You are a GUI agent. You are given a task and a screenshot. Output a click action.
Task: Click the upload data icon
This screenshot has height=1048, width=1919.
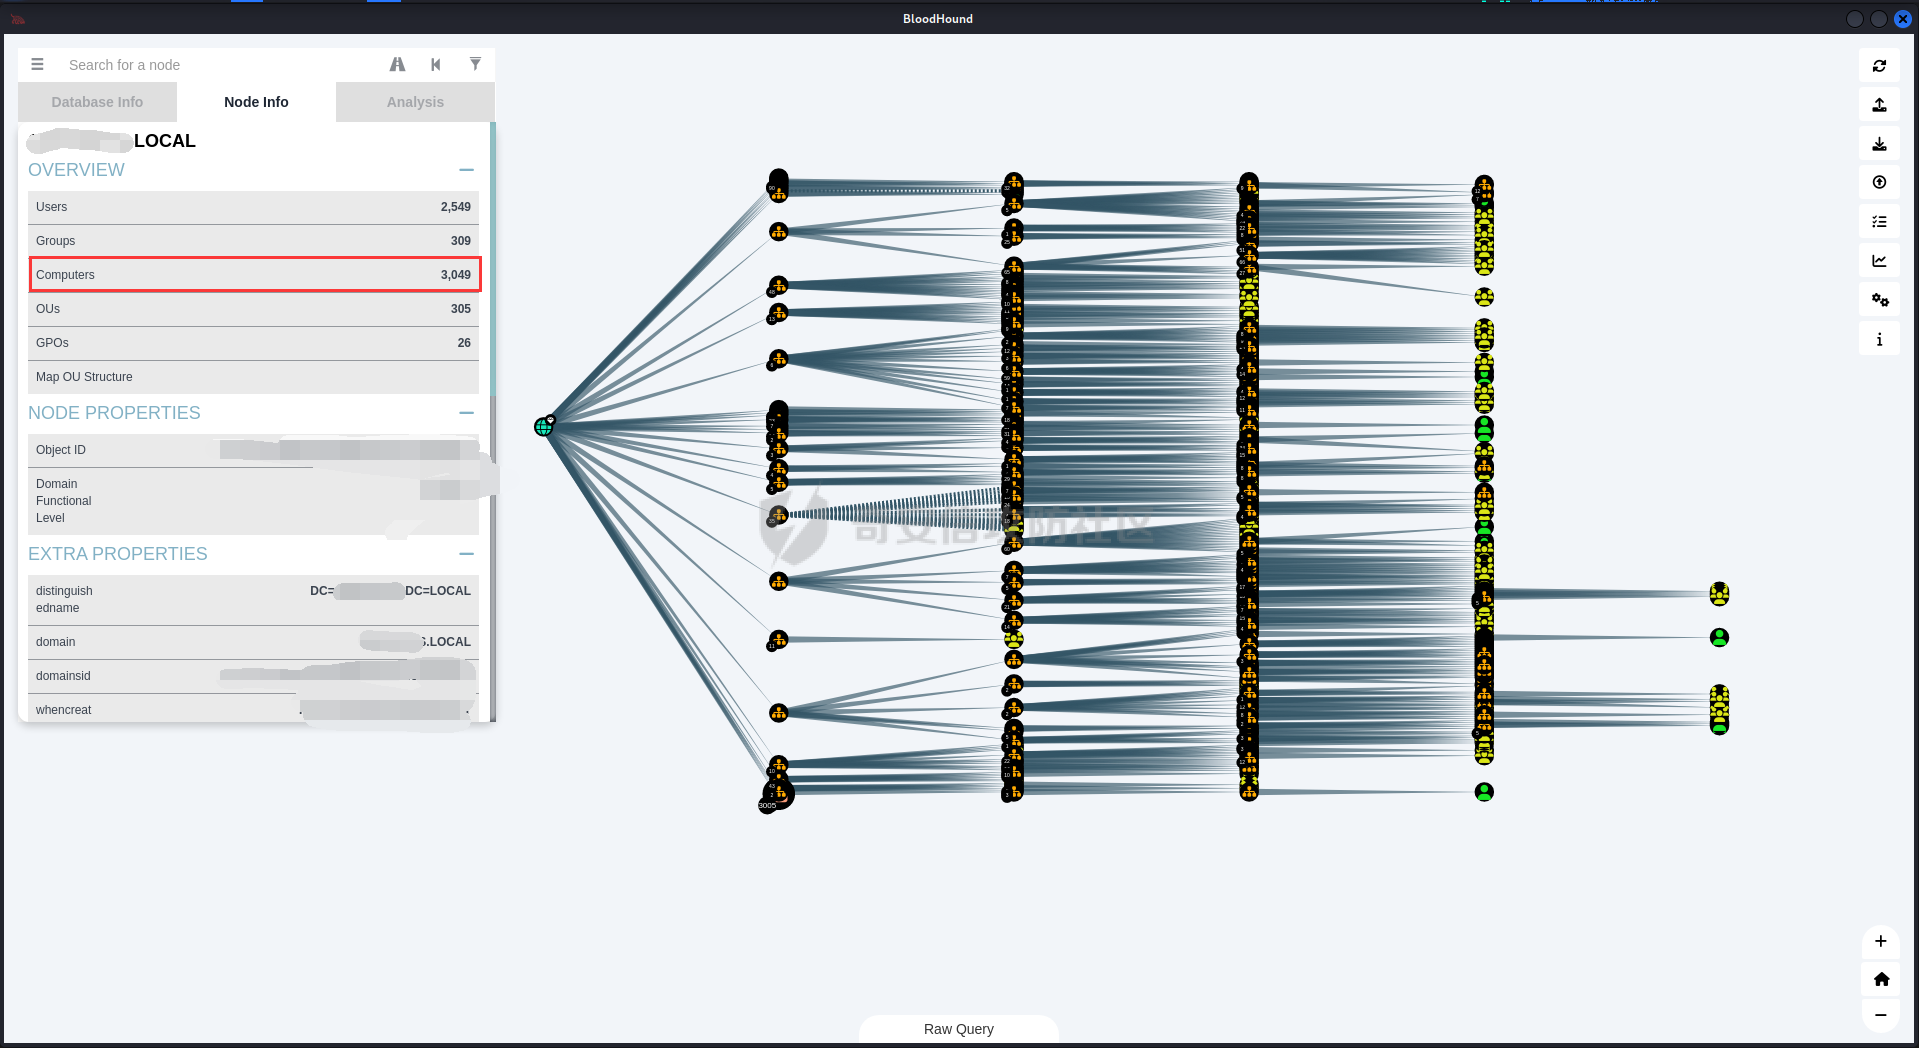pos(1879,182)
